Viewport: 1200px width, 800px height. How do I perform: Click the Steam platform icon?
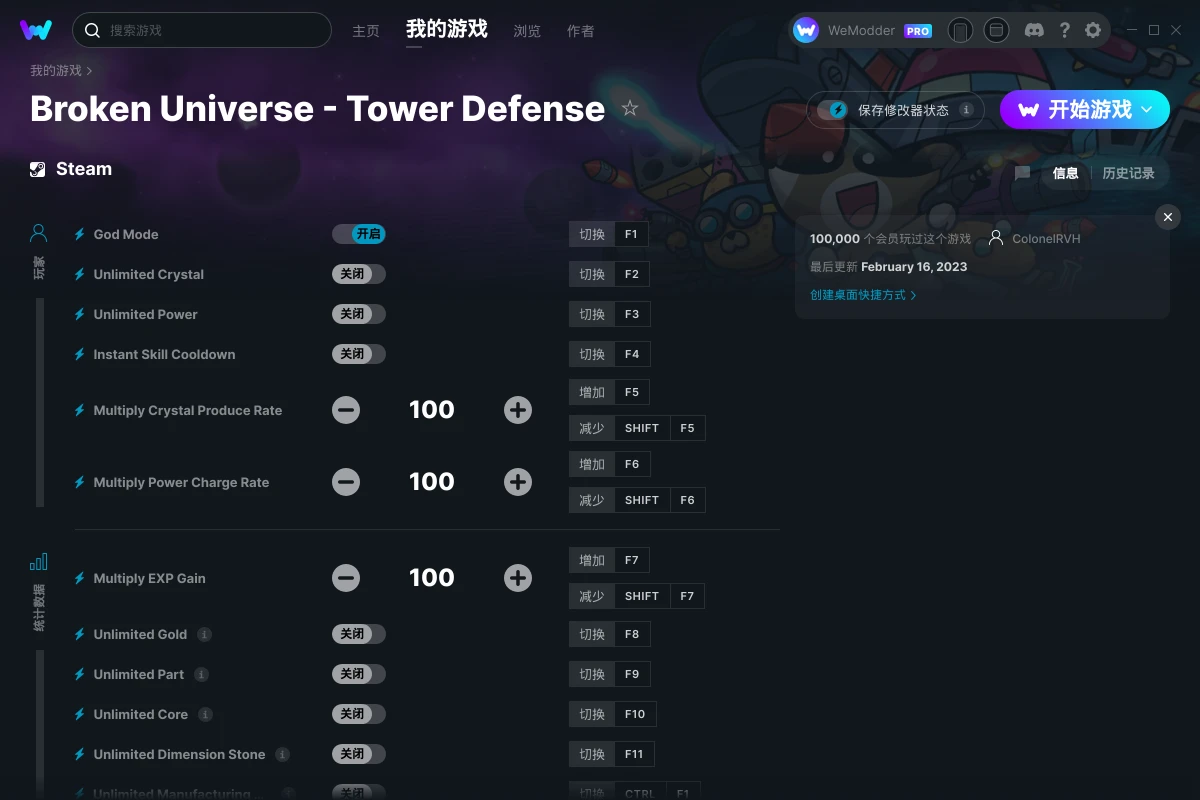pos(38,169)
